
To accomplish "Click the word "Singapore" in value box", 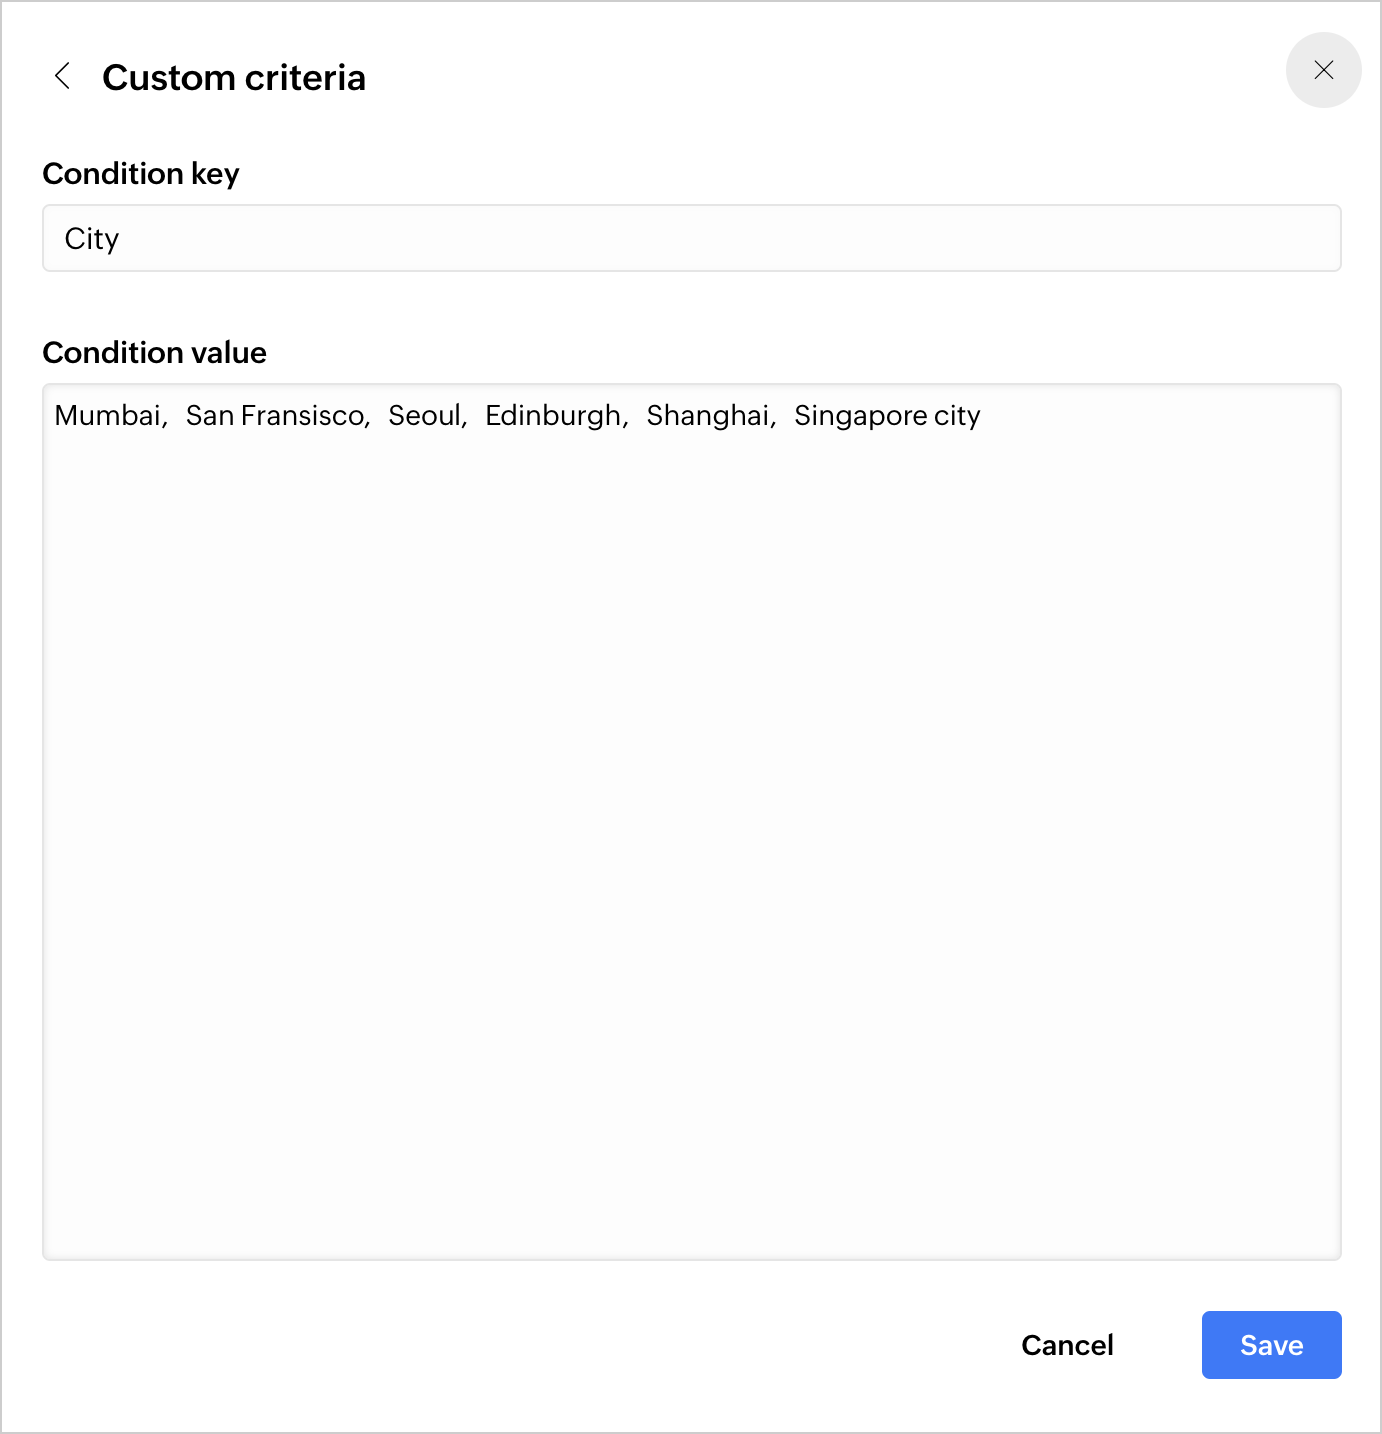I will 860,416.
